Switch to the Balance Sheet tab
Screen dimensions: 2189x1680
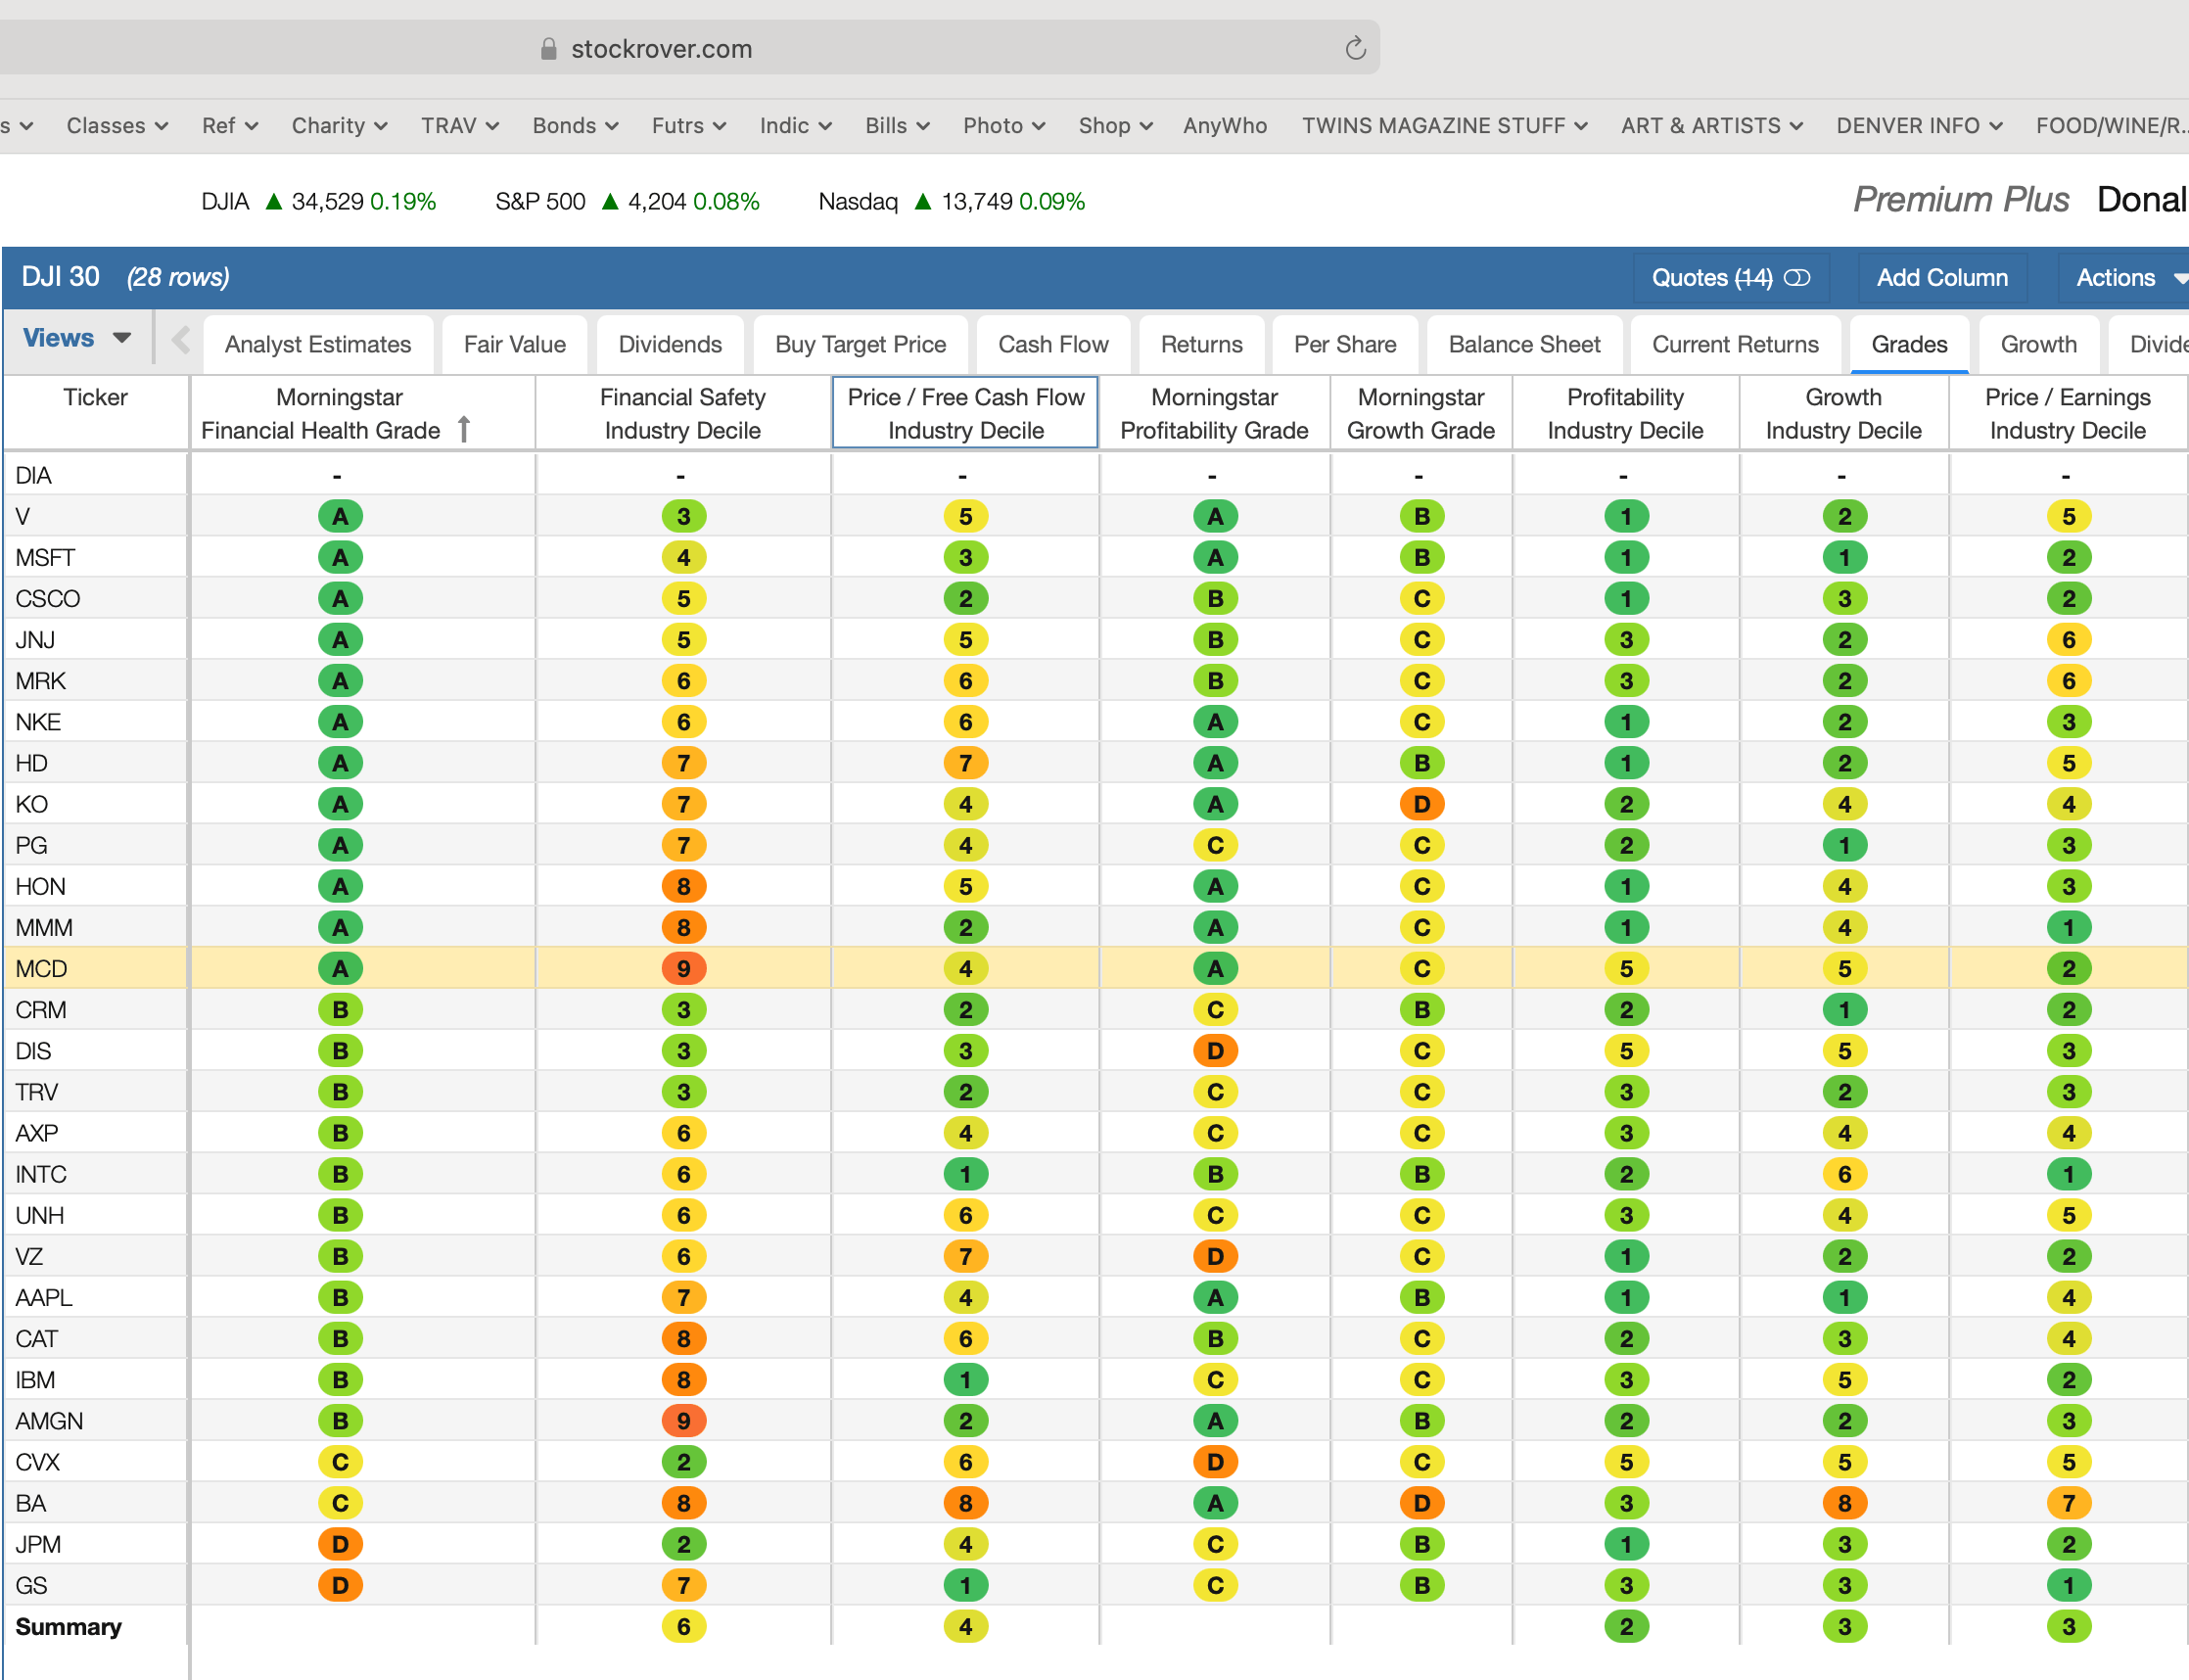tap(1524, 344)
